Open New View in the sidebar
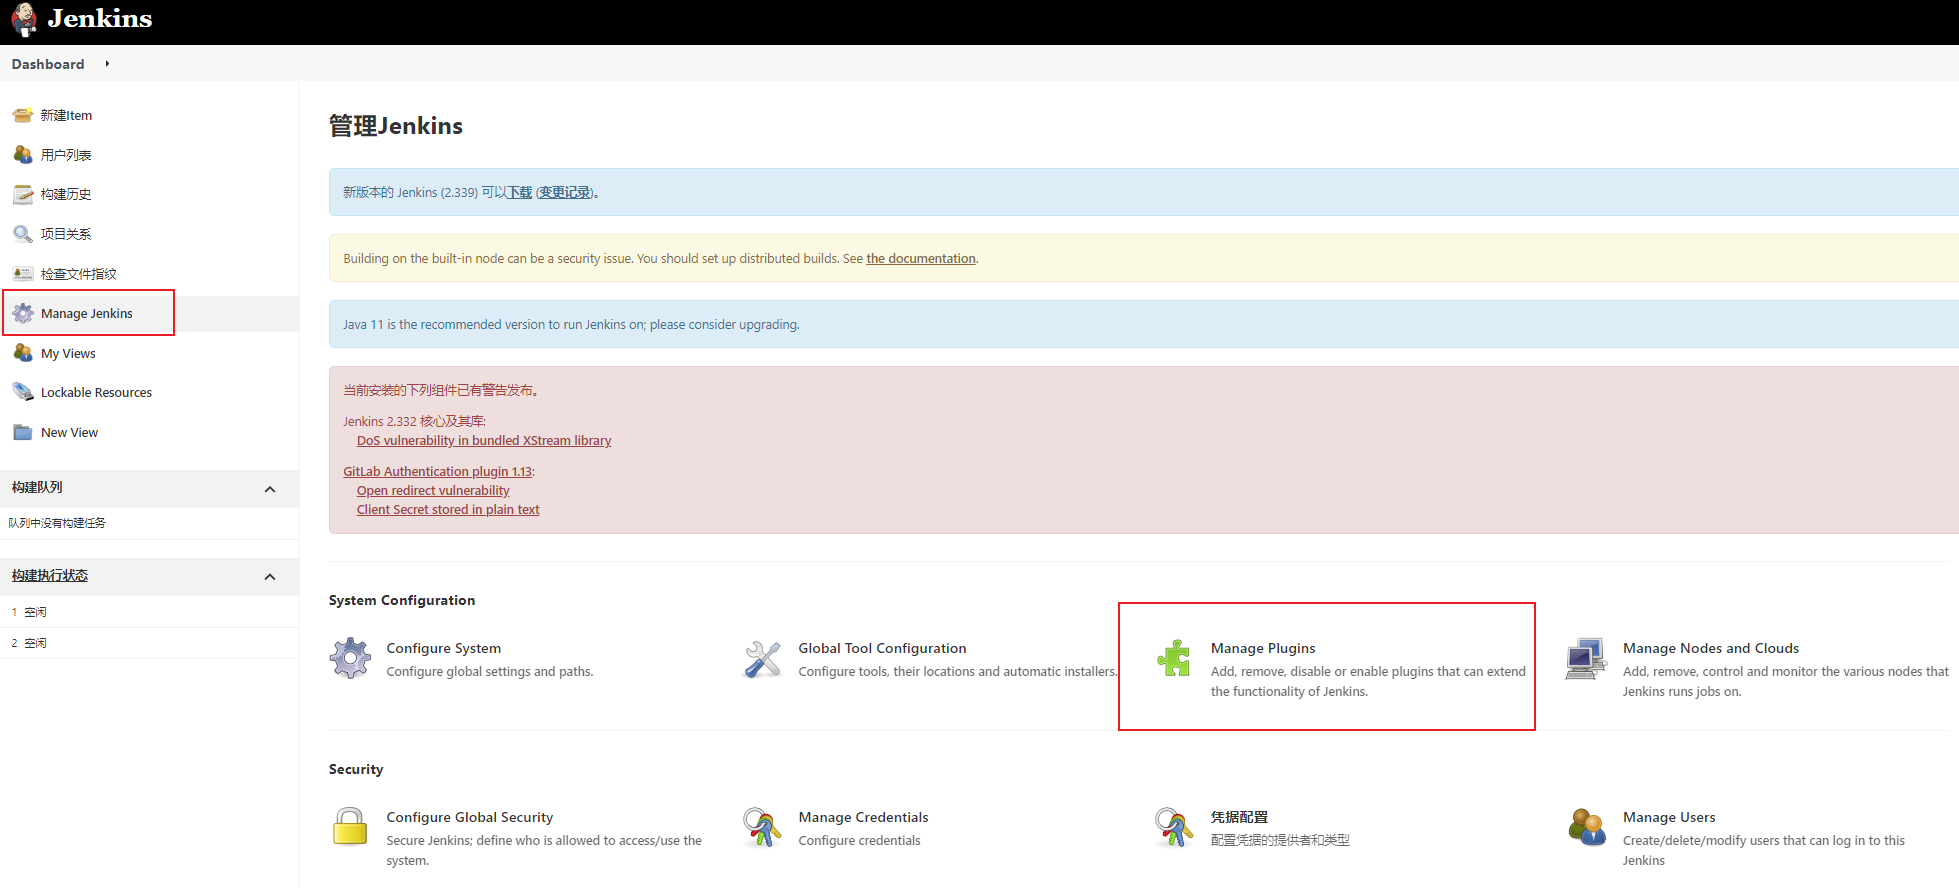Screen dimensions: 1959x888 point(69,432)
